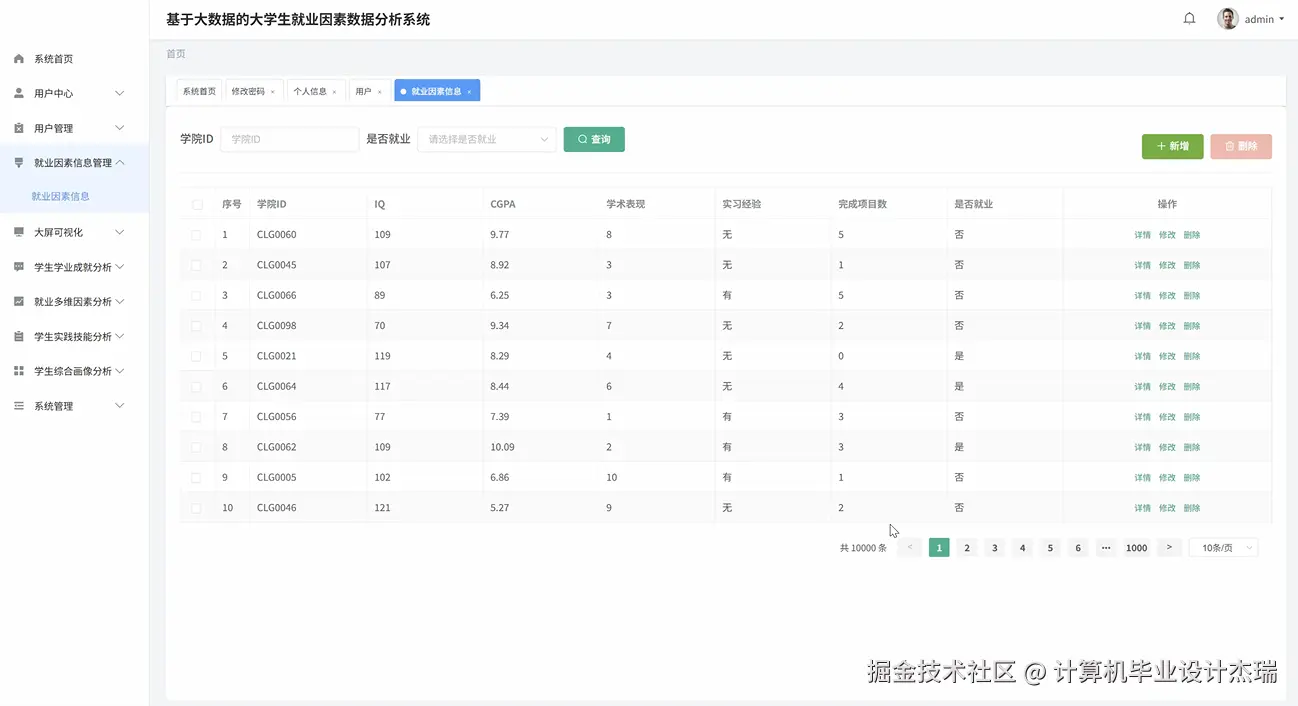Click the red 删除 batch delete button
The height and width of the screenshot is (706, 1298).
pyautogui.click(x=1241, y=146)
